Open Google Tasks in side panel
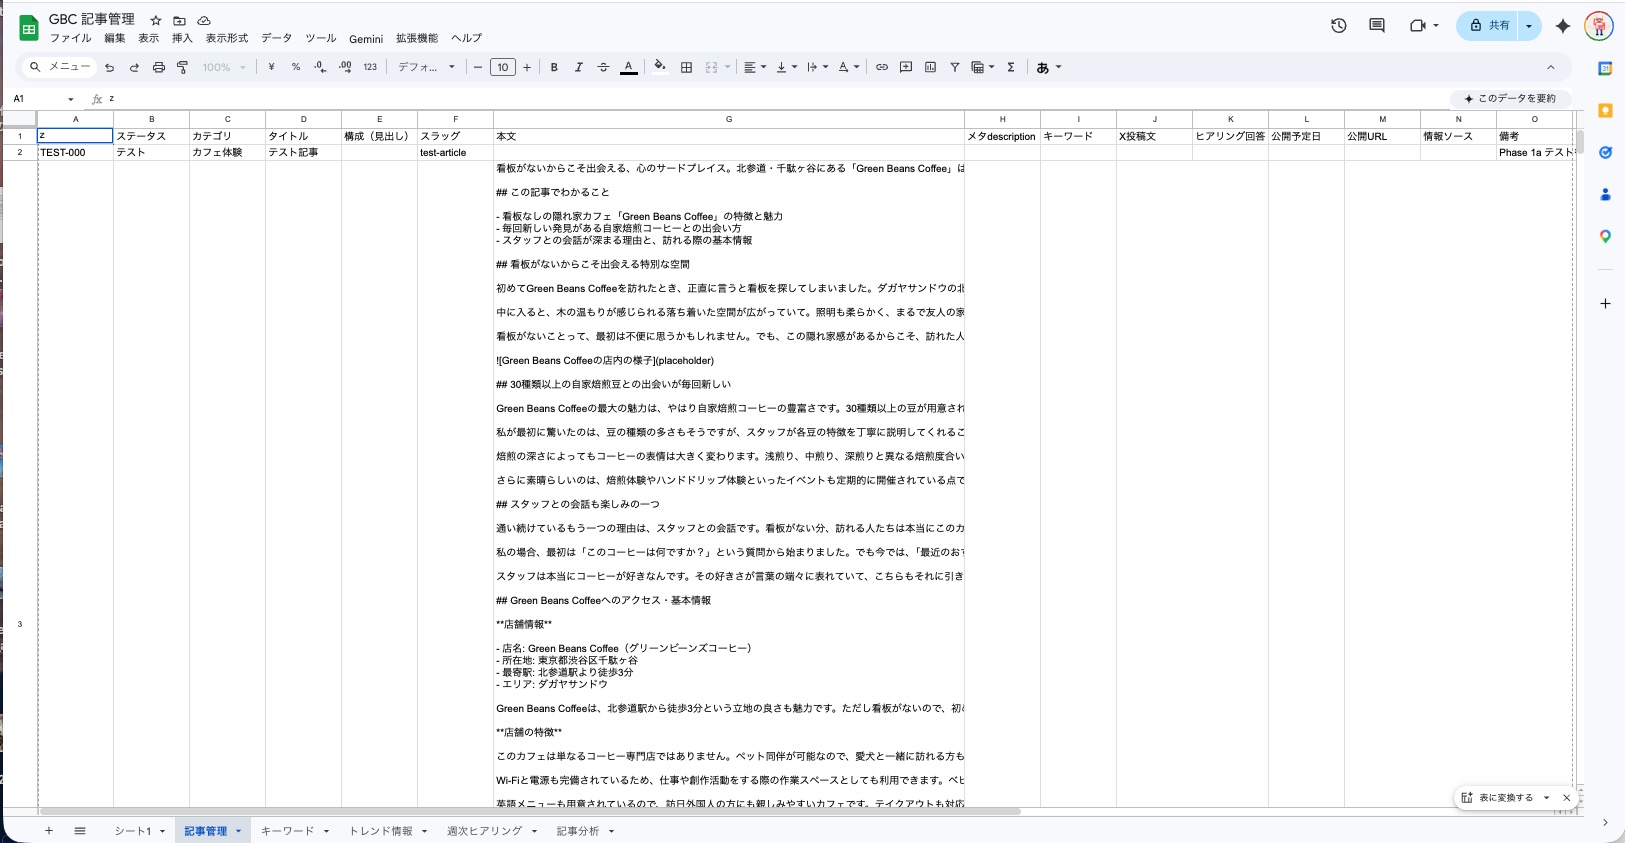The height and width of the screenshot is (843, 1625). point(1605,152)
